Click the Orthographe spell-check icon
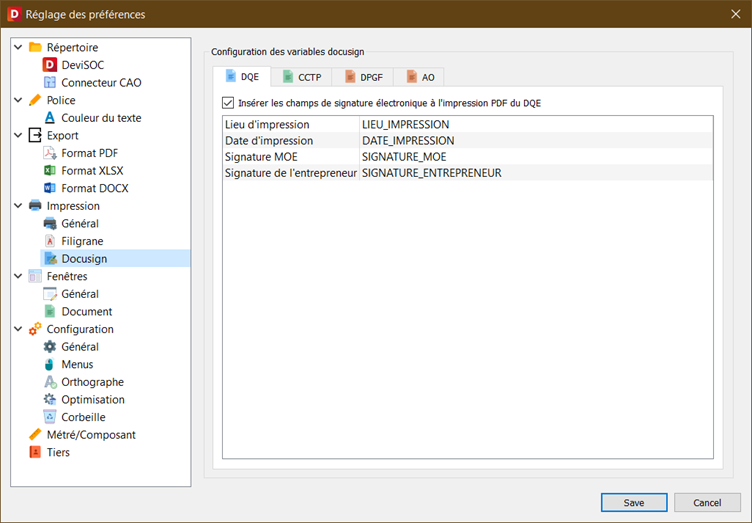The width and height of the screenshot is (752, 523). click(50, 382)
